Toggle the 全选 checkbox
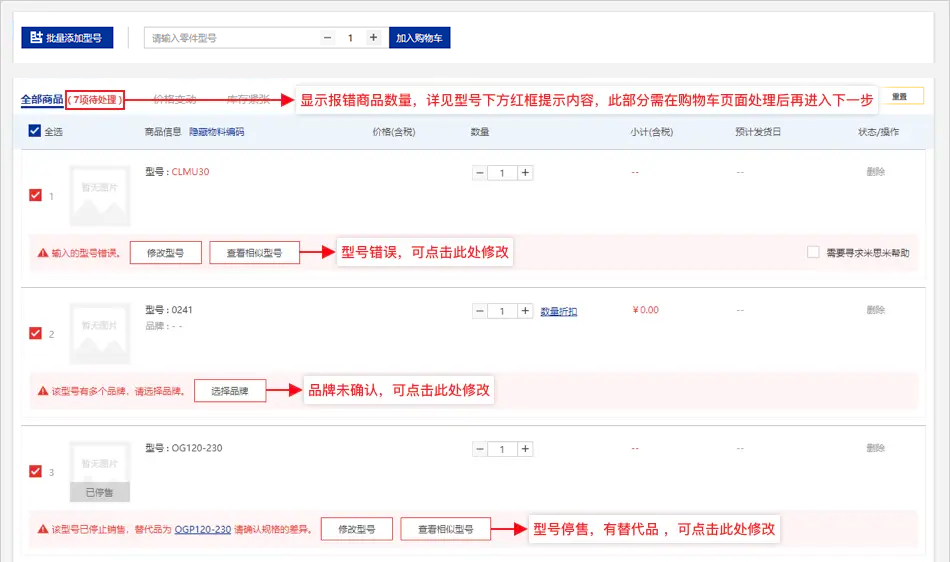950x562 pixels. [x=36, y=131]
